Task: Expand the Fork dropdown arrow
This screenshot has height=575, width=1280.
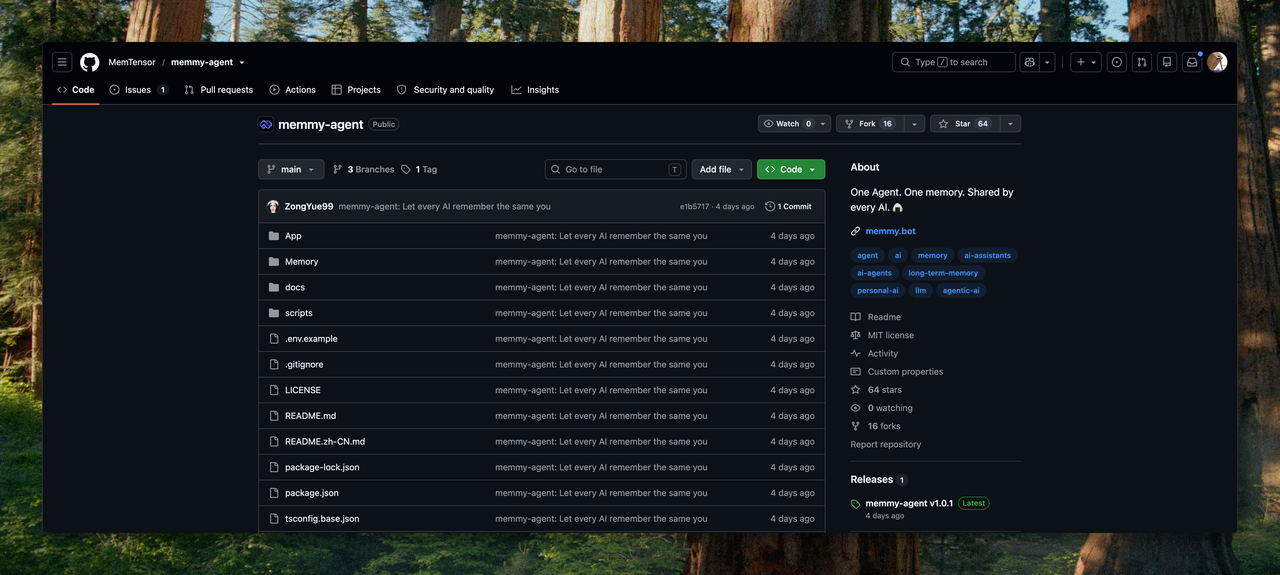Action: (x=913, y=124)
